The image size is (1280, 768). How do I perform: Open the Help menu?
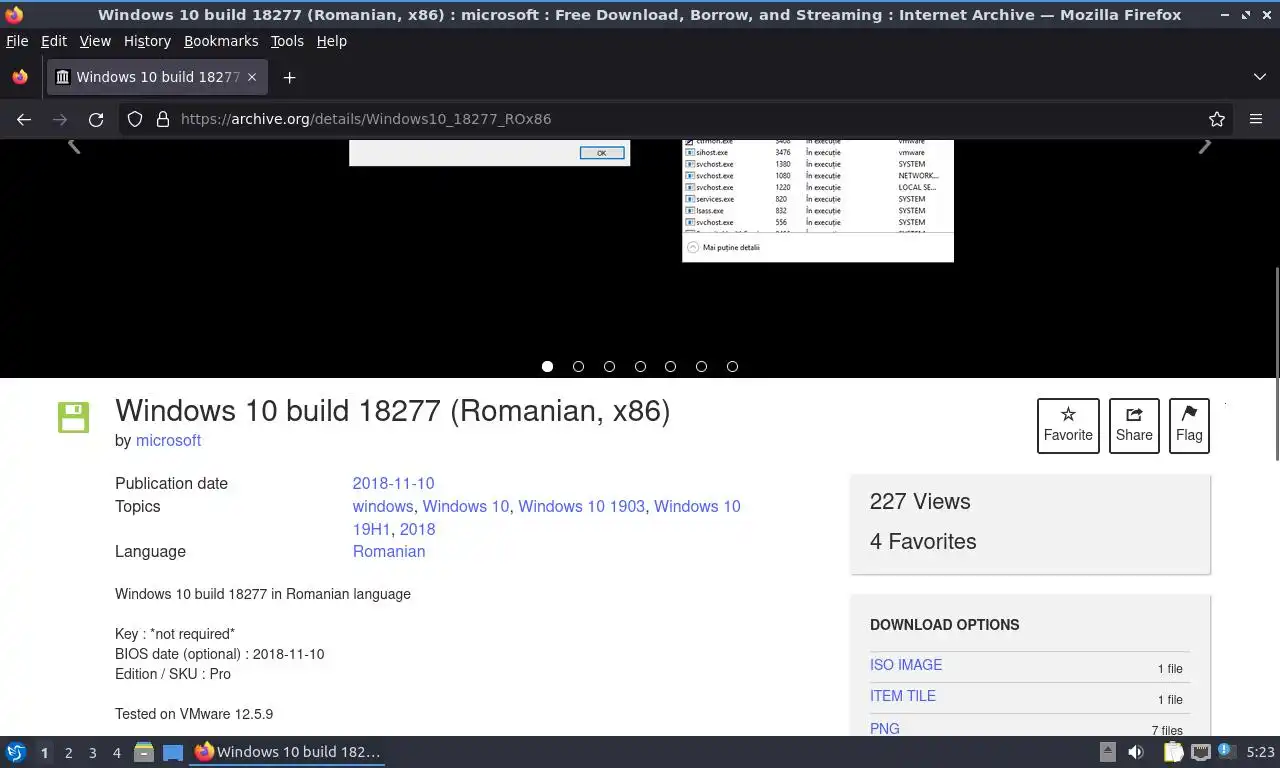click(332, 41)
